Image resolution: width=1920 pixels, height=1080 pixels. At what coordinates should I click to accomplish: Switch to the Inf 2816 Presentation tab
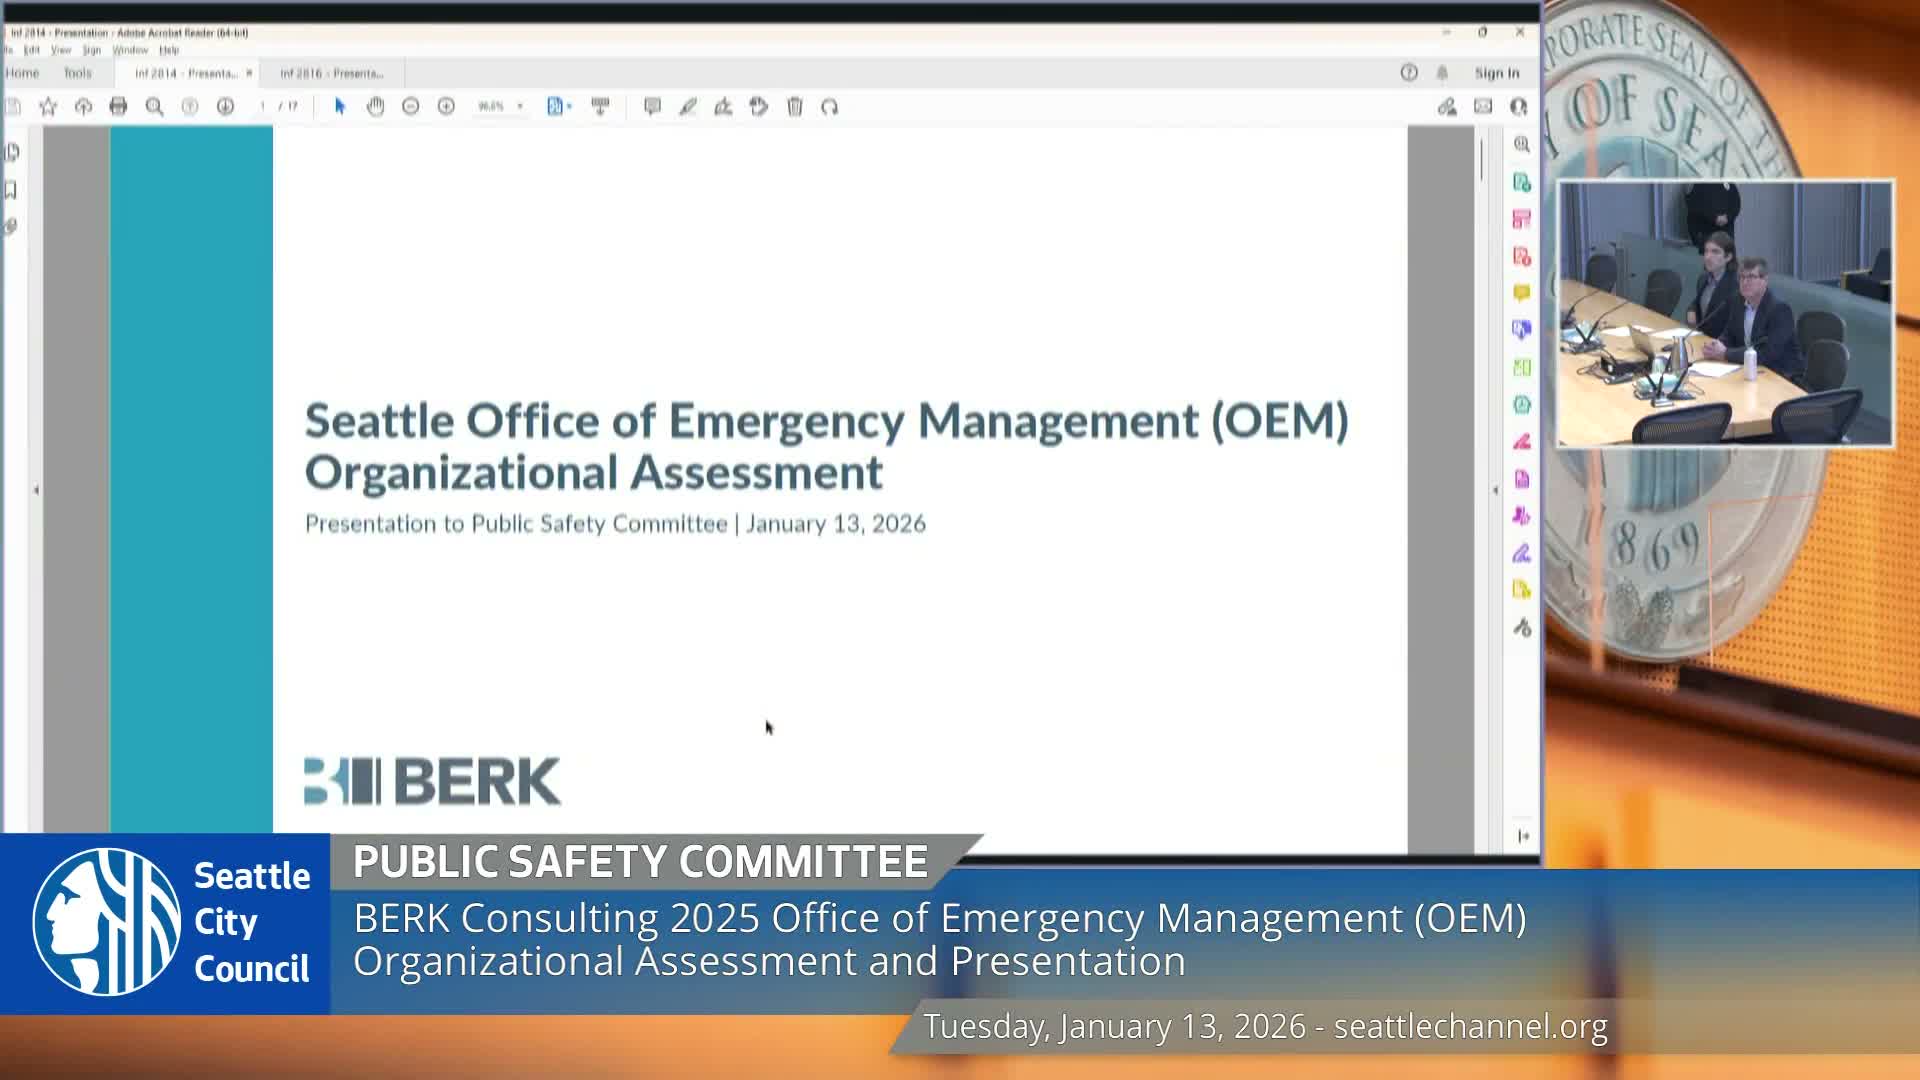331,73
